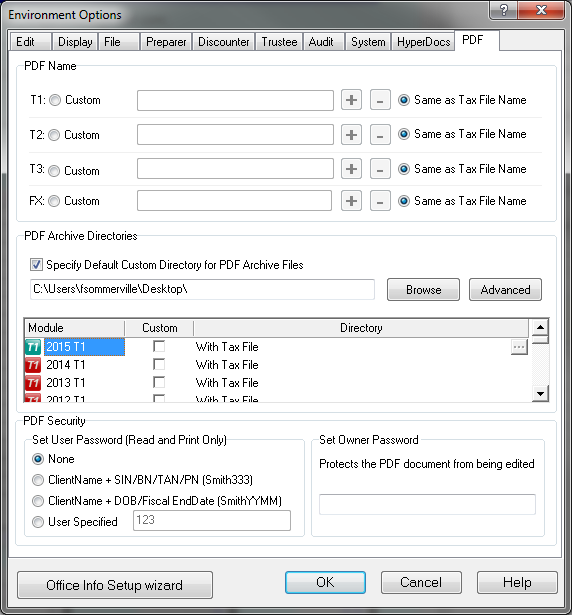
Task: Click the PDF archive directory path field
Action: click(202, 289)
